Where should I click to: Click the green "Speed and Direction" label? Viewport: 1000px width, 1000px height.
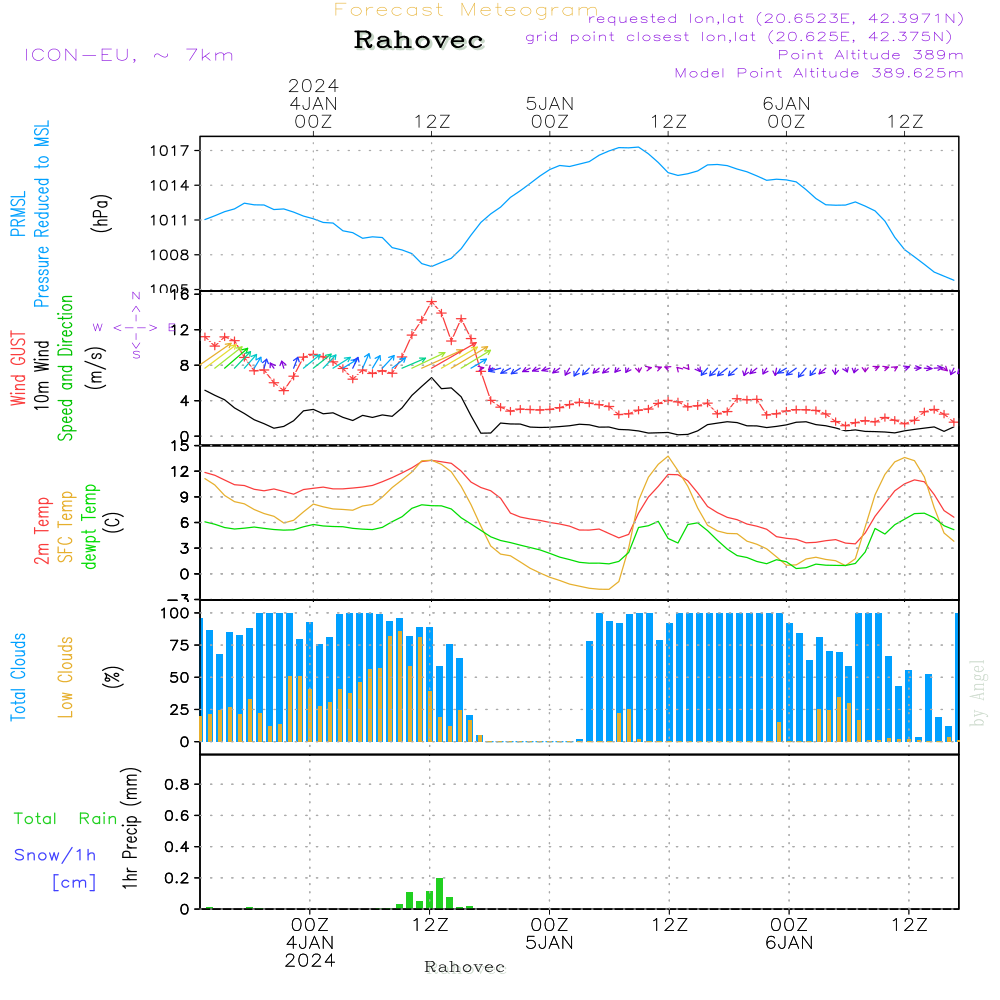pos(65,368)
